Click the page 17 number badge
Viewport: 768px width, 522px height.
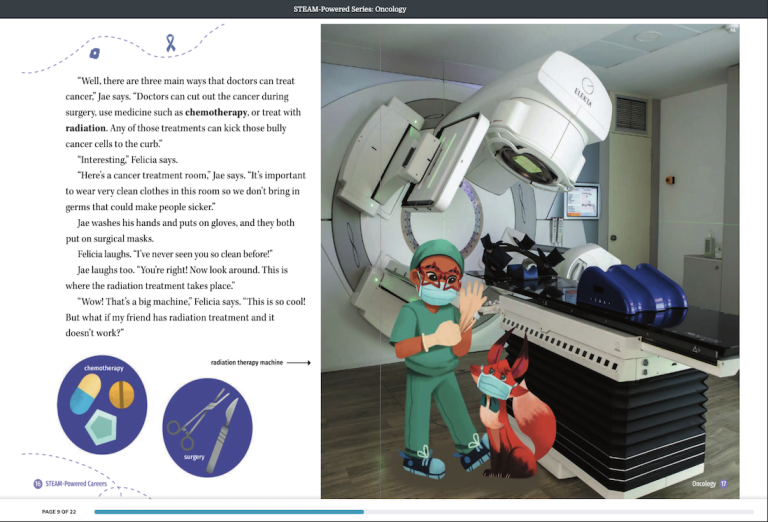point(723,484)
